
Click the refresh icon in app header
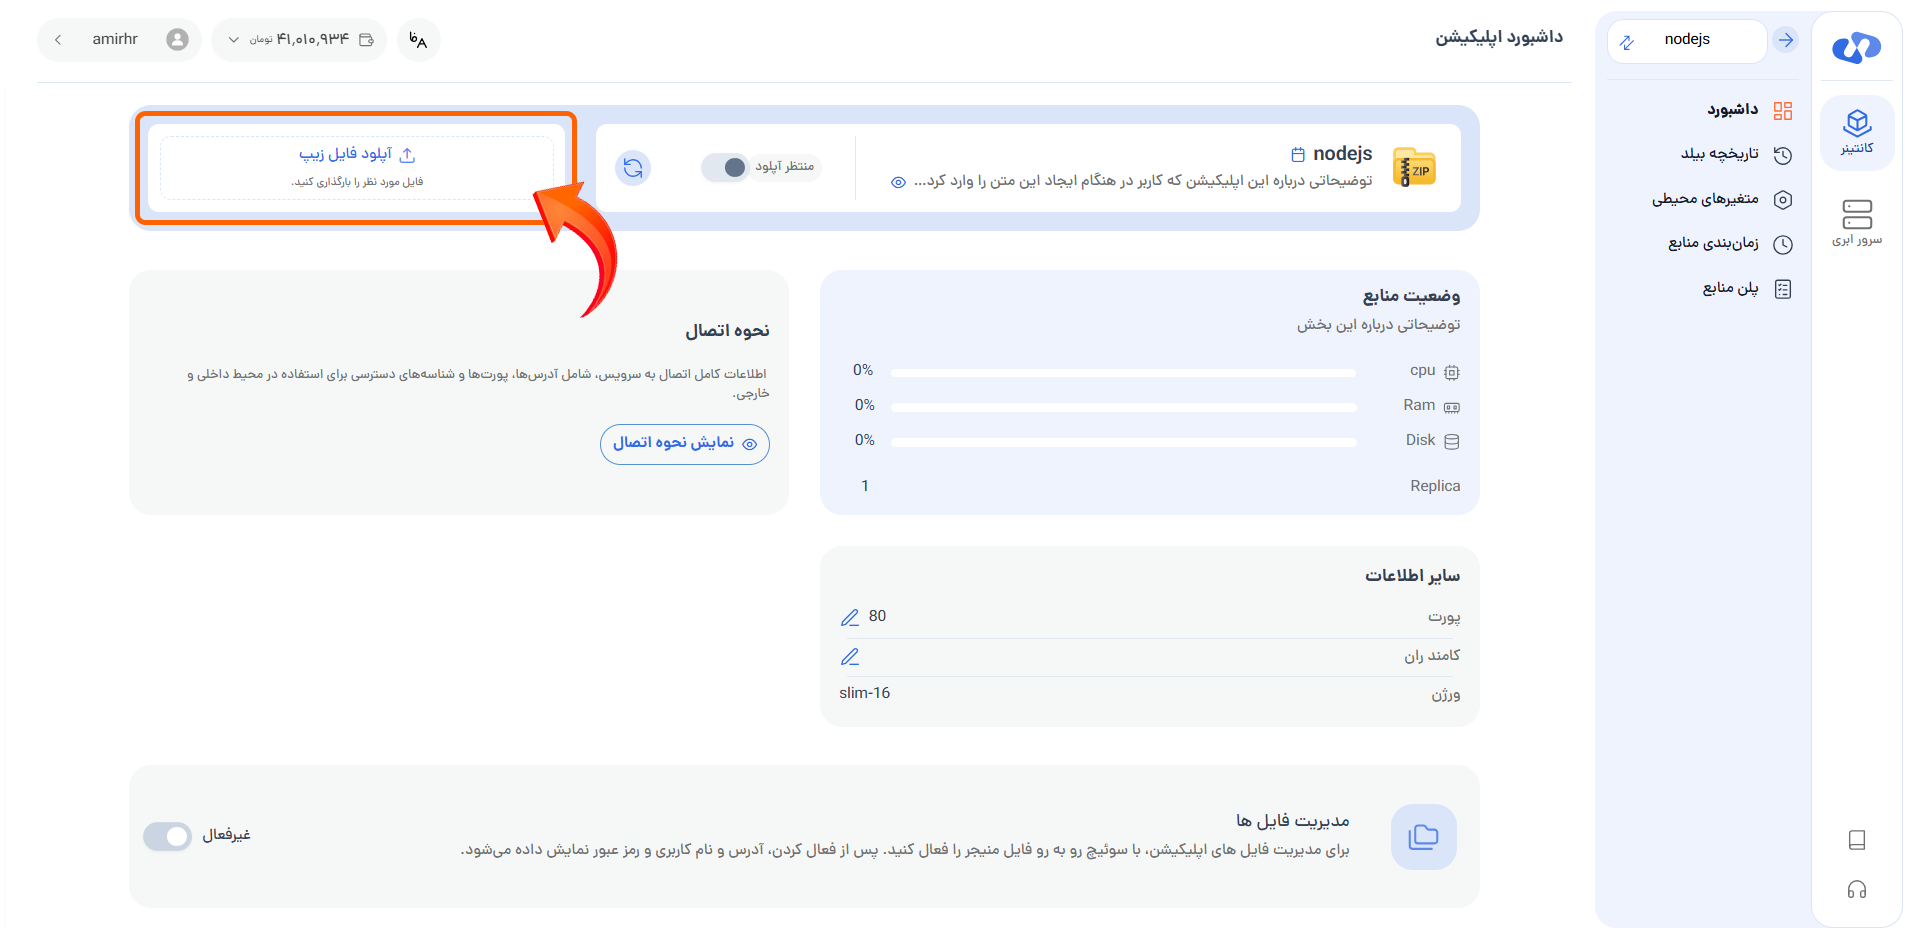click(x=633, y=168)
